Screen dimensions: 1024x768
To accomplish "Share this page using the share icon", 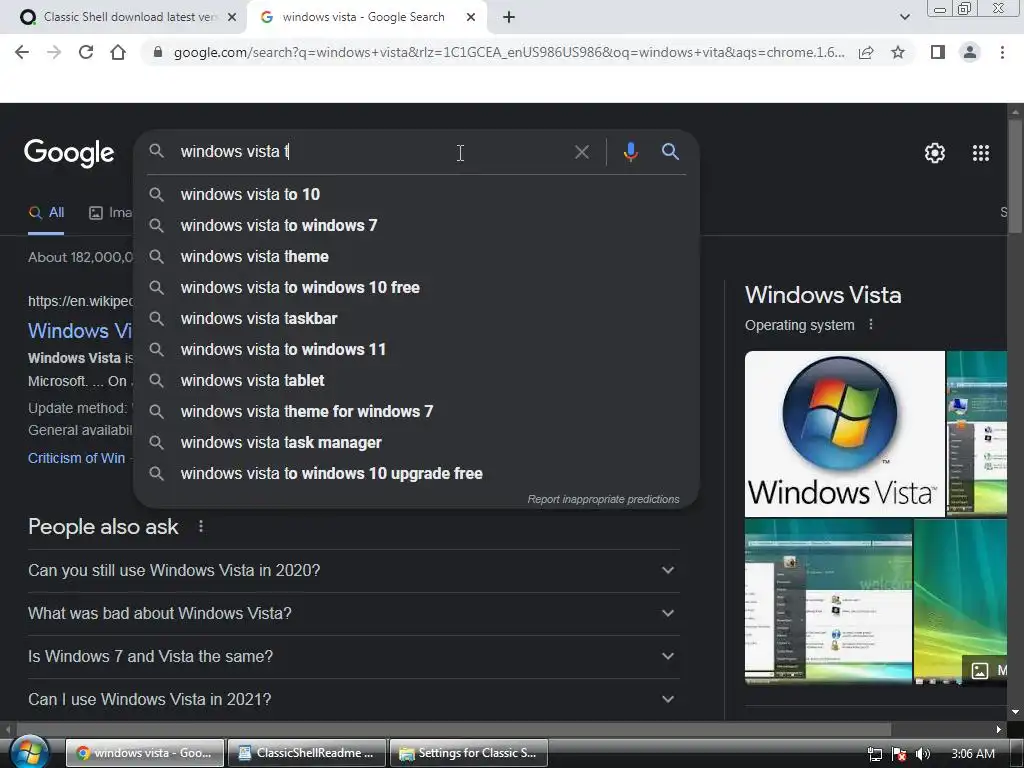I will [866, 52].
